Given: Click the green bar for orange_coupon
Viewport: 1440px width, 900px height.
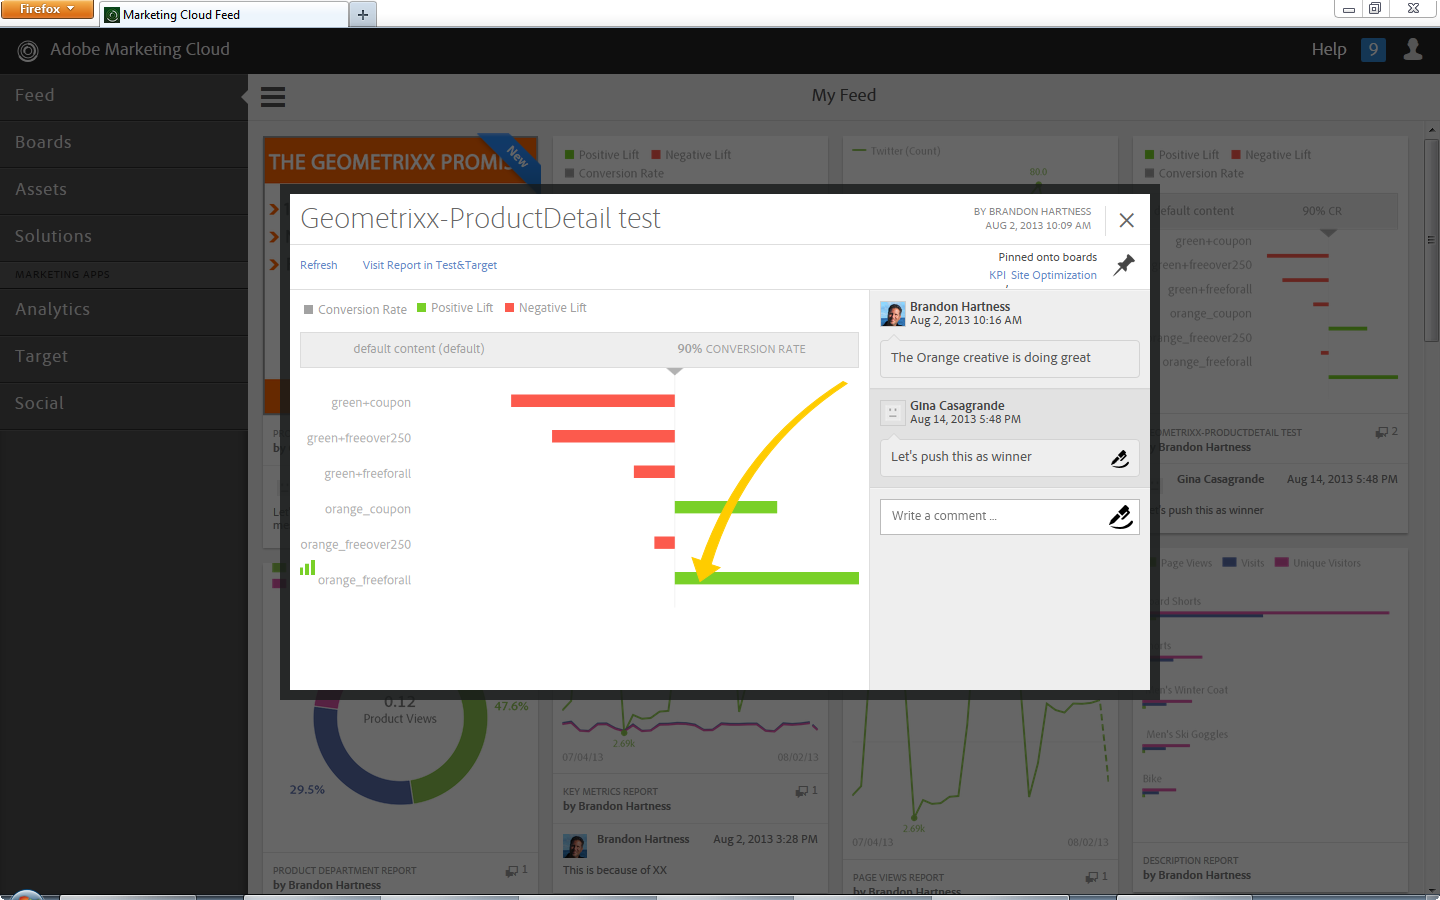Looking at the screenshot, I should click(726, 507).
